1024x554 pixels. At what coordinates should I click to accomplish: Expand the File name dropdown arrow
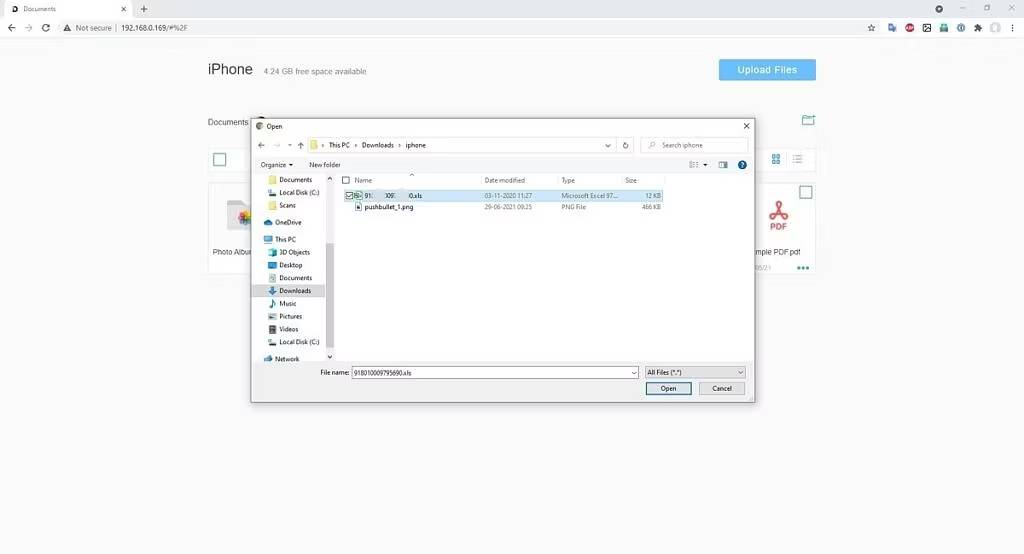click(x=633, y=372)
